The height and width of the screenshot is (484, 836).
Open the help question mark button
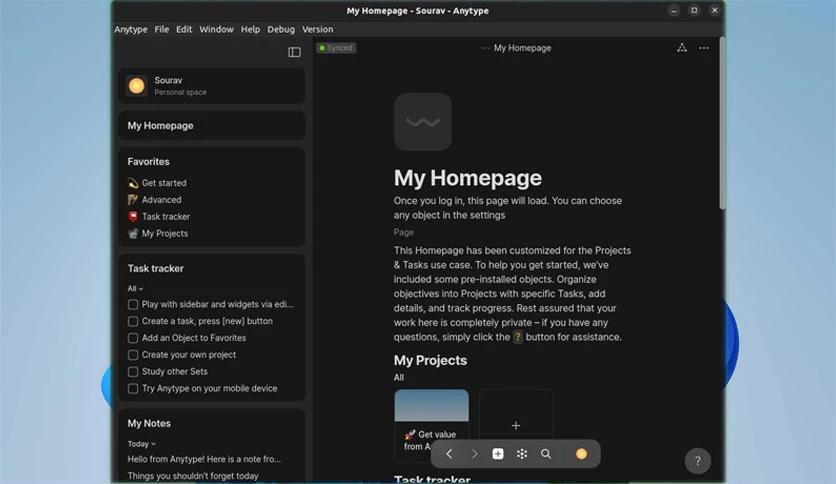pyautogui.click(x=697, y=461)
